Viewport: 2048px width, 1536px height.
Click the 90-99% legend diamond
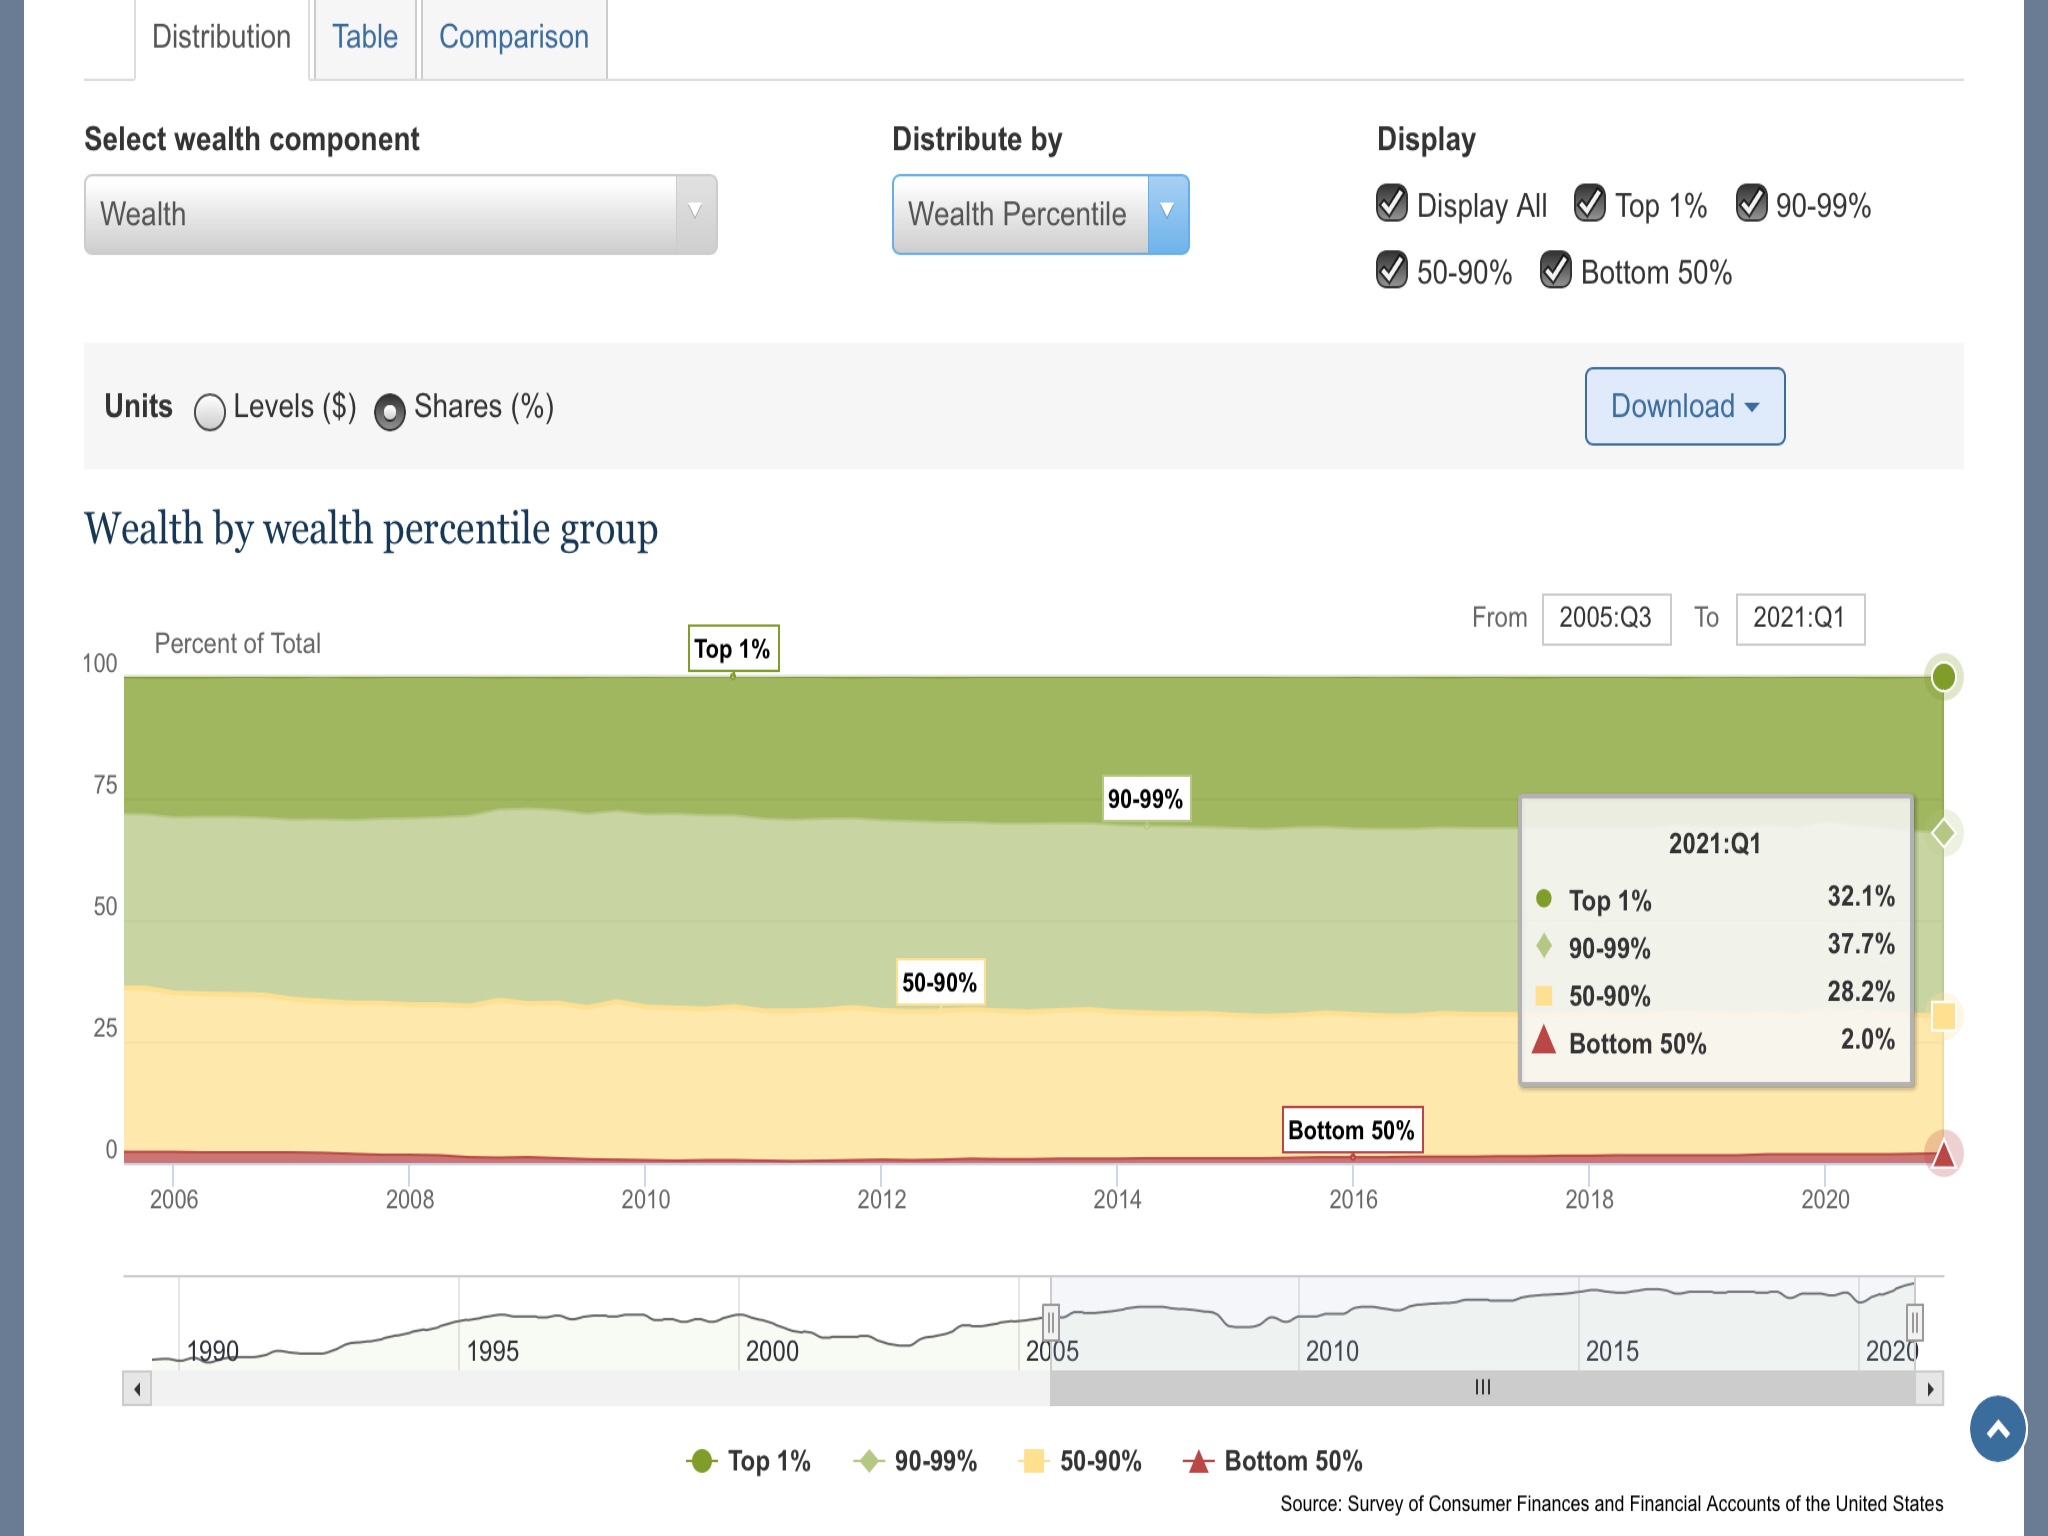click(868, 1461)
